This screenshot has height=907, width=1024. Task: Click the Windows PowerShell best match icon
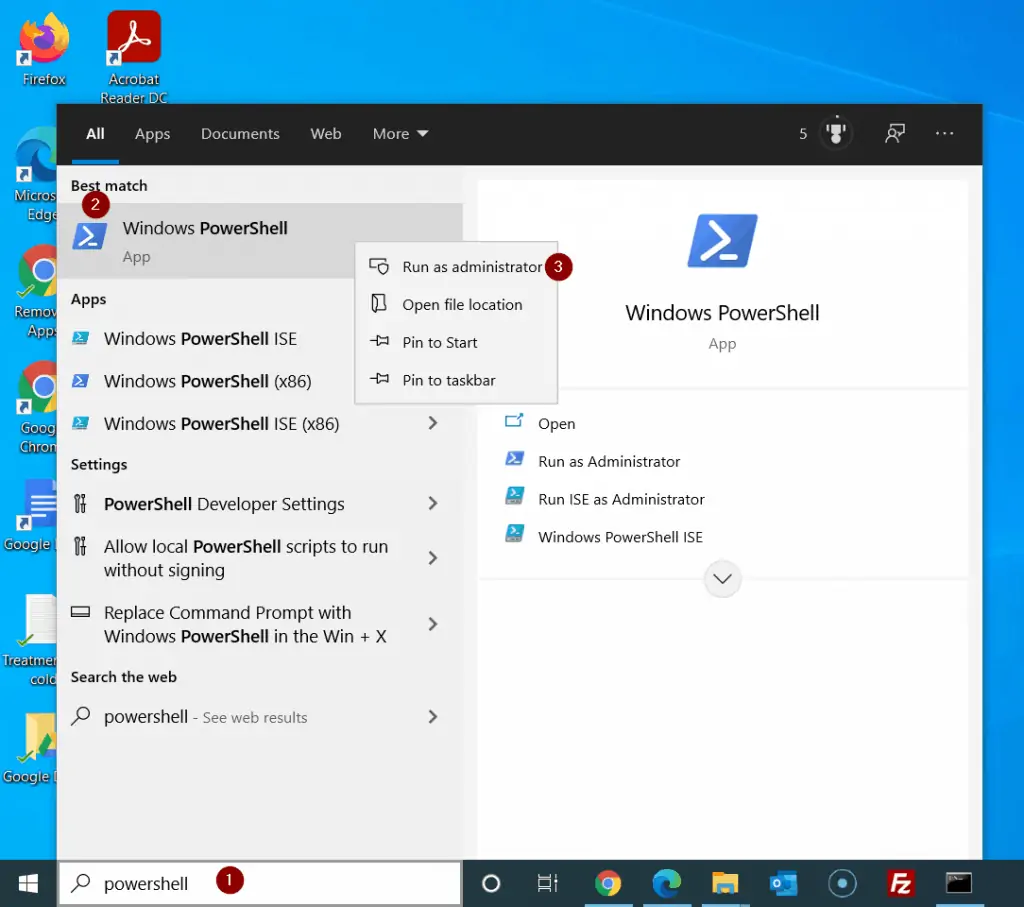pyautogui.click(x=89, y=236)
